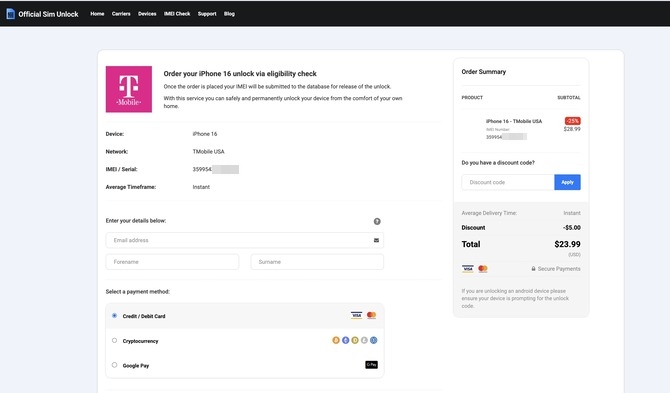Click the grey Litecoin coin icon
Image resolution: width=670 pixels, height=393 pixels.
tap(364, 340)
